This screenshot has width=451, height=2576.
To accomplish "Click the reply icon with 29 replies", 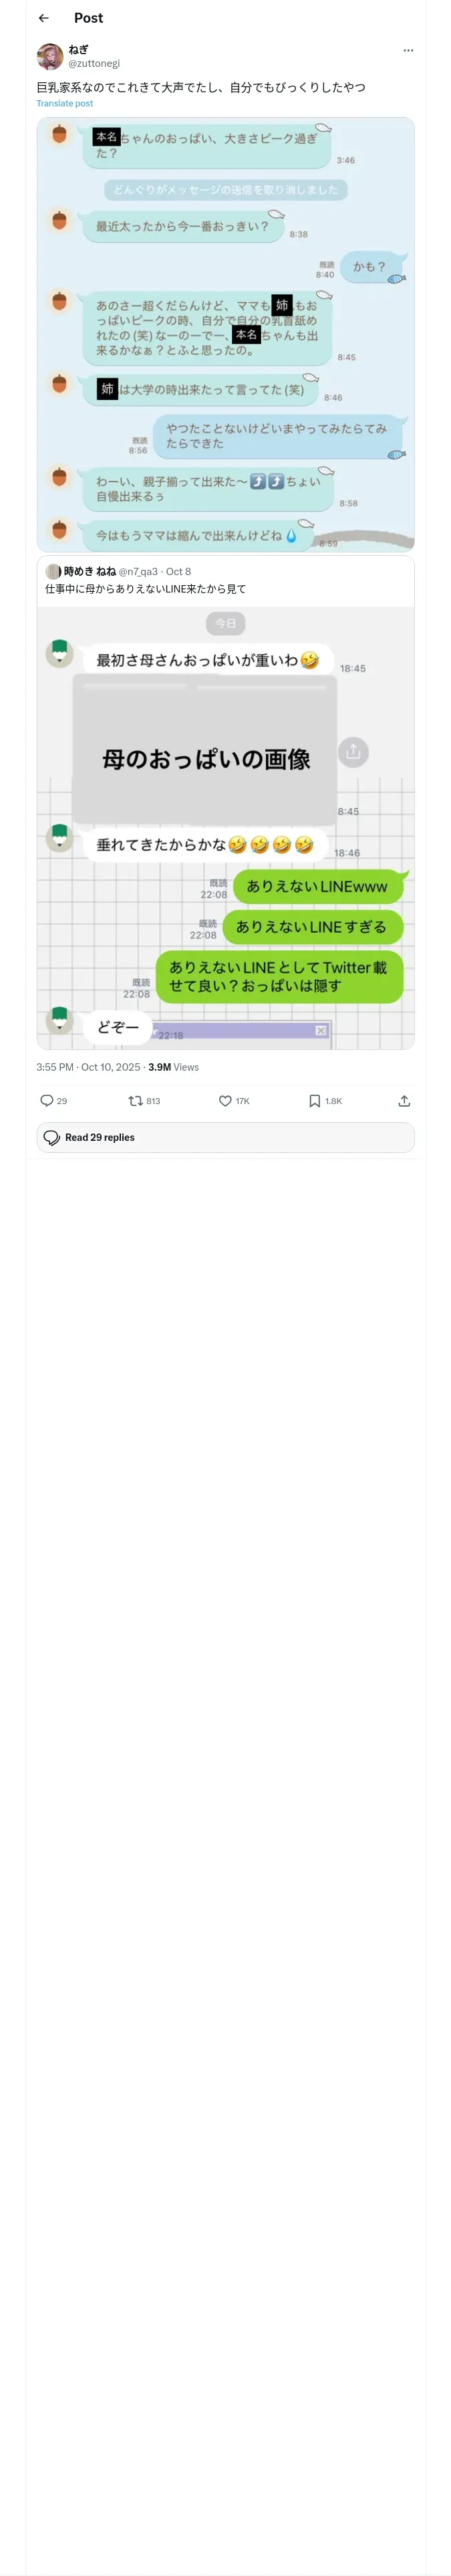I will 47,1100.
